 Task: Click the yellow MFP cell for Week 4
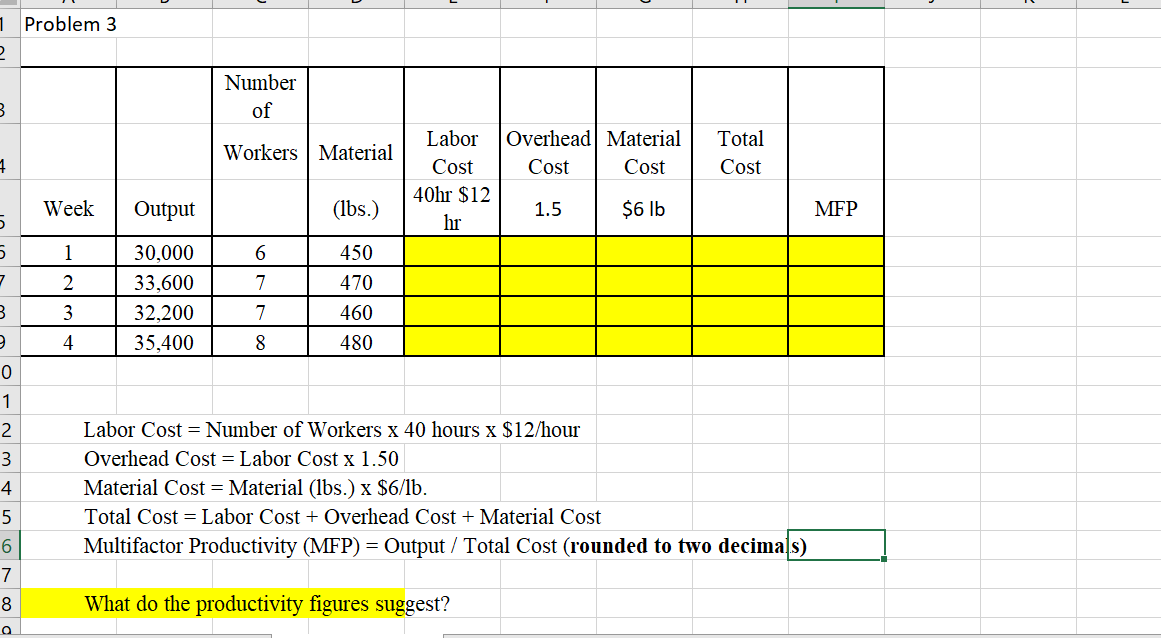tap(836, 342)
